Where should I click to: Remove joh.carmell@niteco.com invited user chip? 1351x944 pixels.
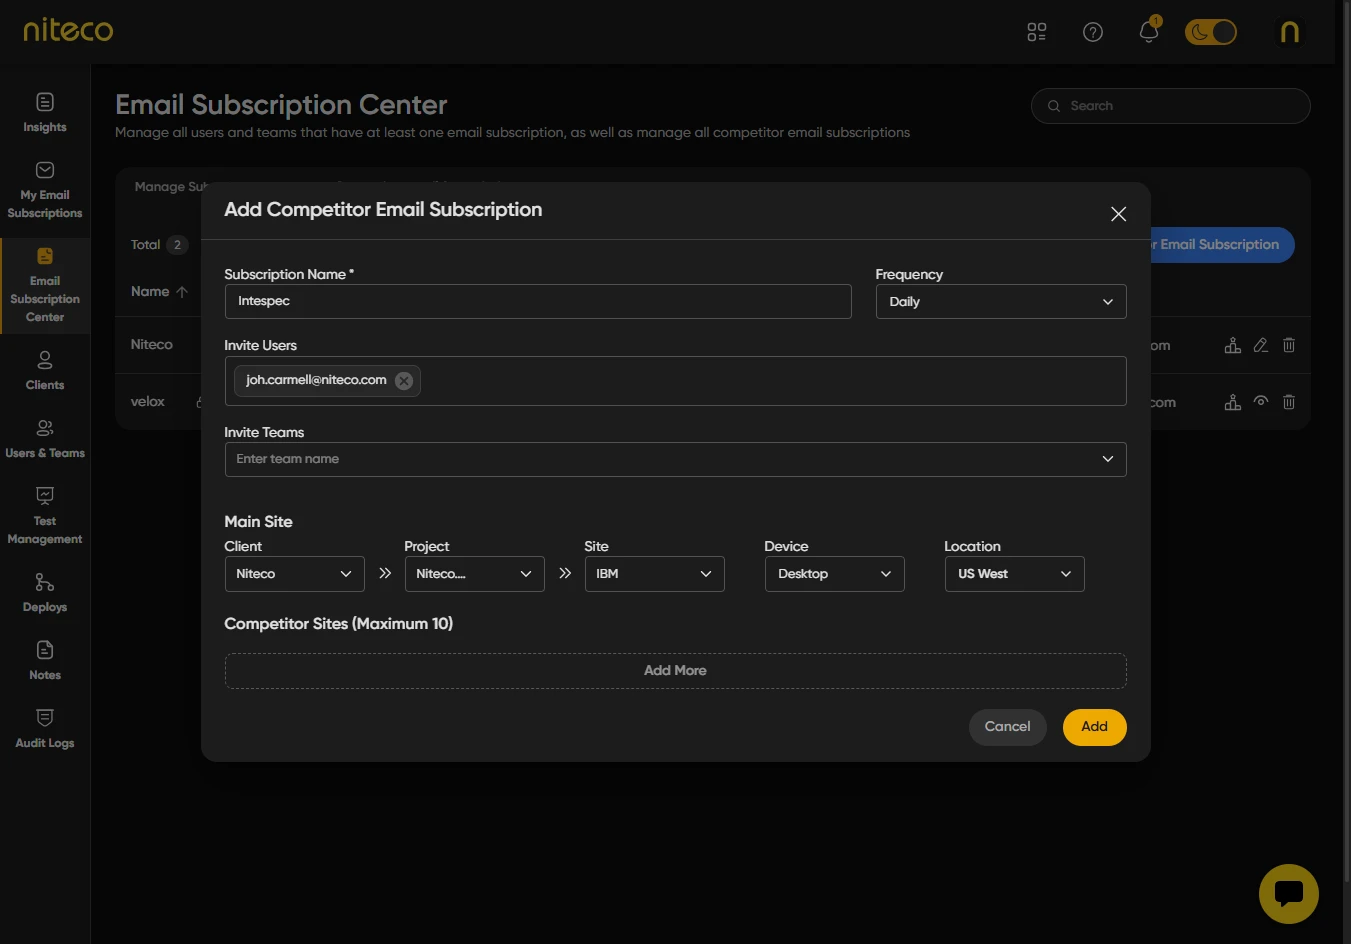[404, 381]
